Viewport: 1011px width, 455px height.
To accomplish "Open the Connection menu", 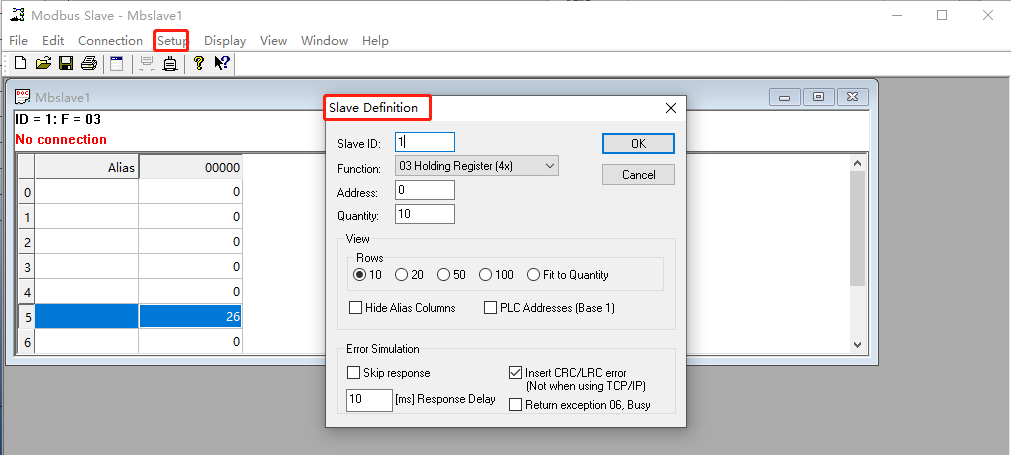I will pos(110,41).
